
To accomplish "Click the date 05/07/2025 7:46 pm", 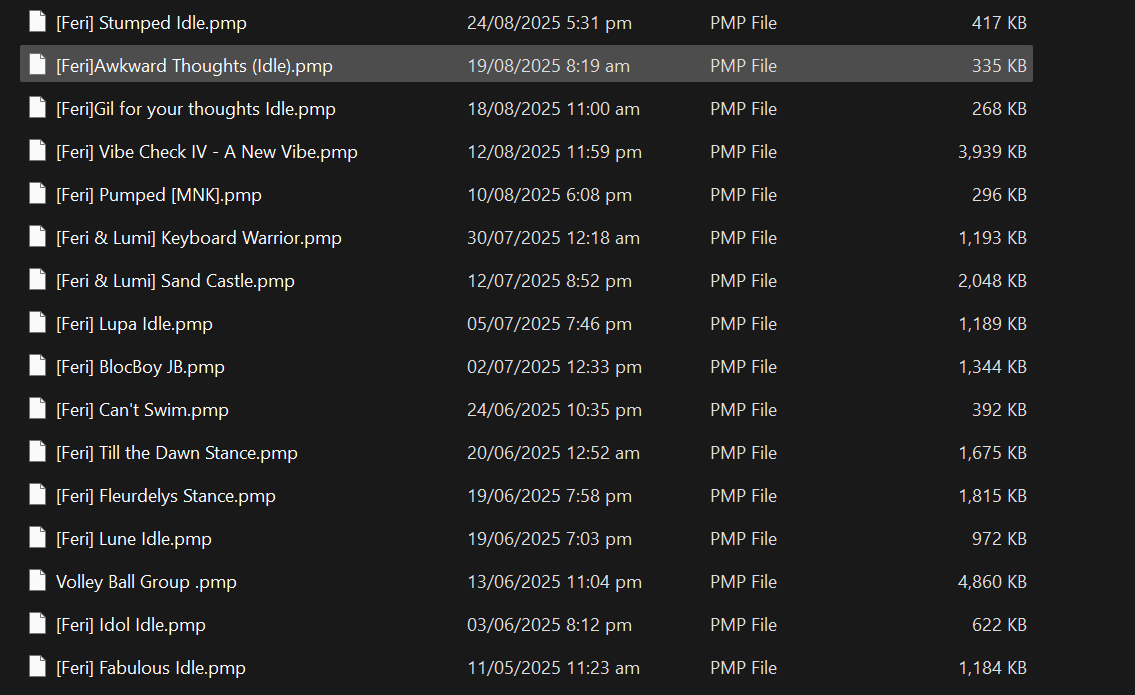I will (549, 324).
